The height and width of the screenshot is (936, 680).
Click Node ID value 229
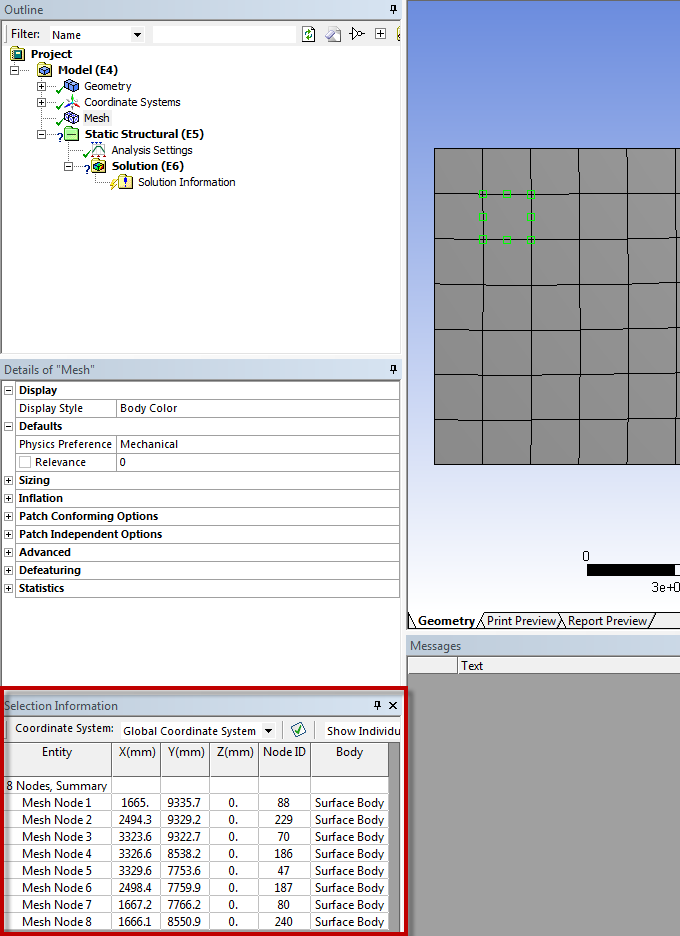(x=284, y=820)
